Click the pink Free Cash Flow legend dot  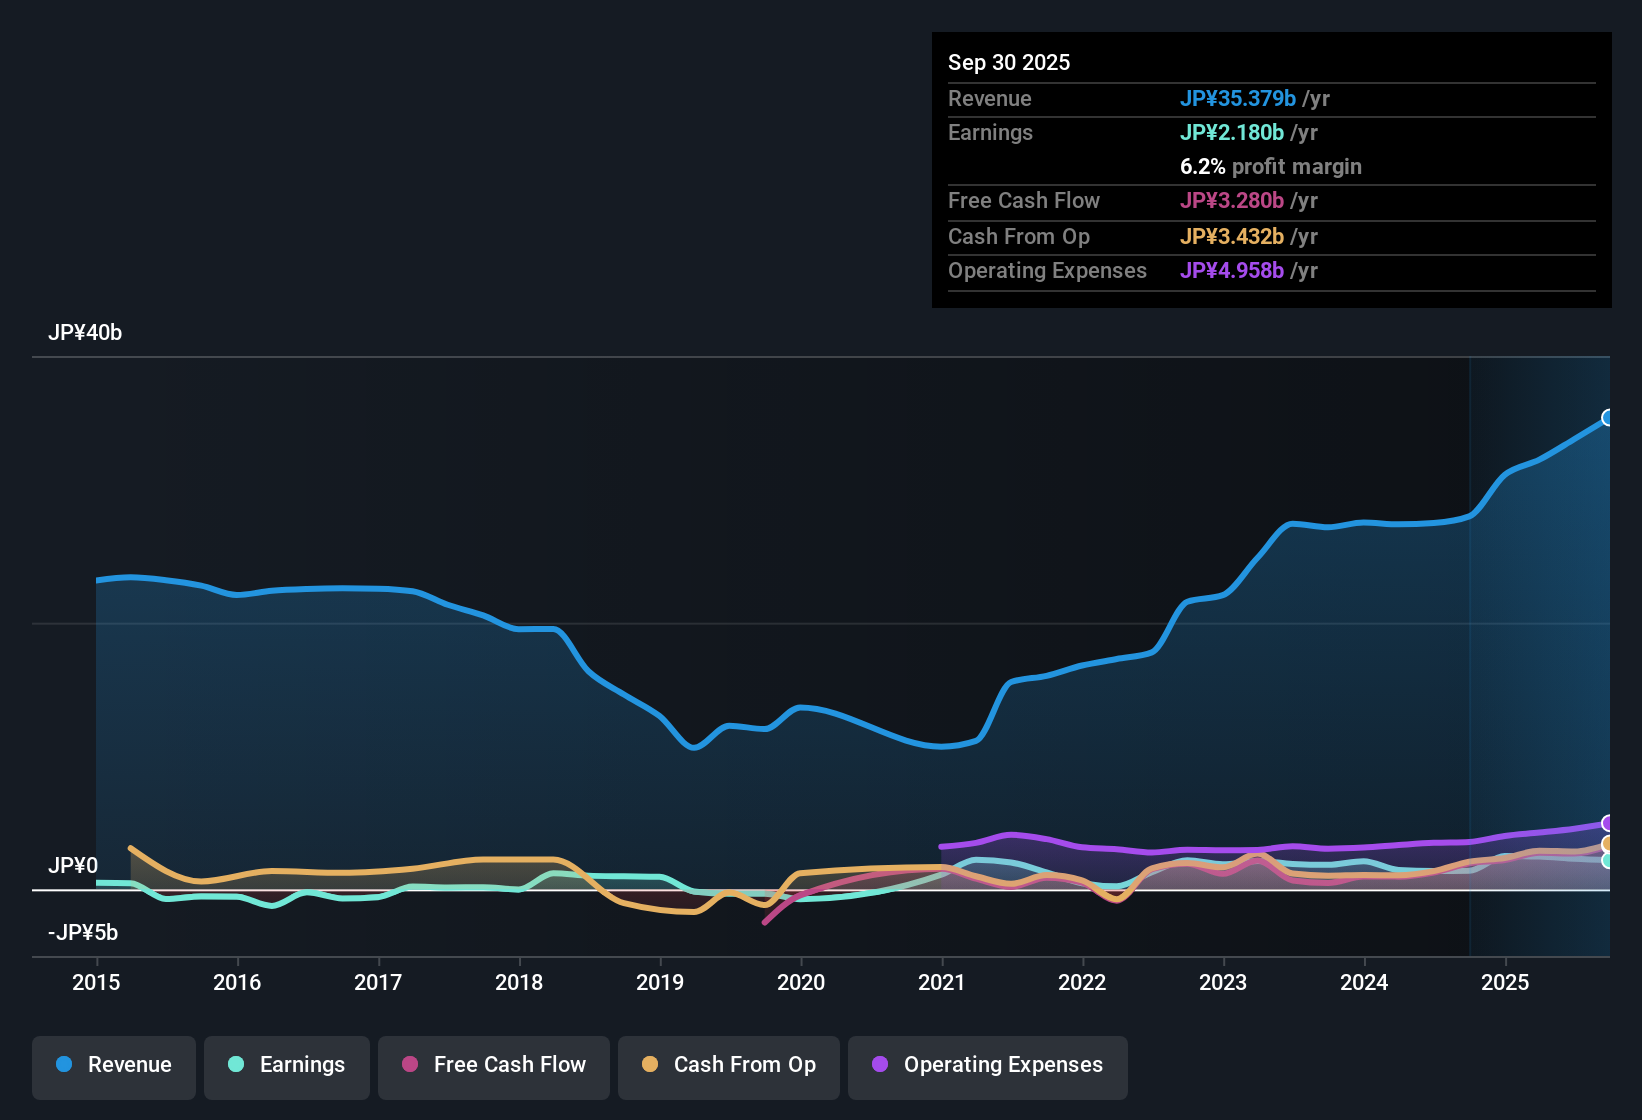[x=409, y=1065]
